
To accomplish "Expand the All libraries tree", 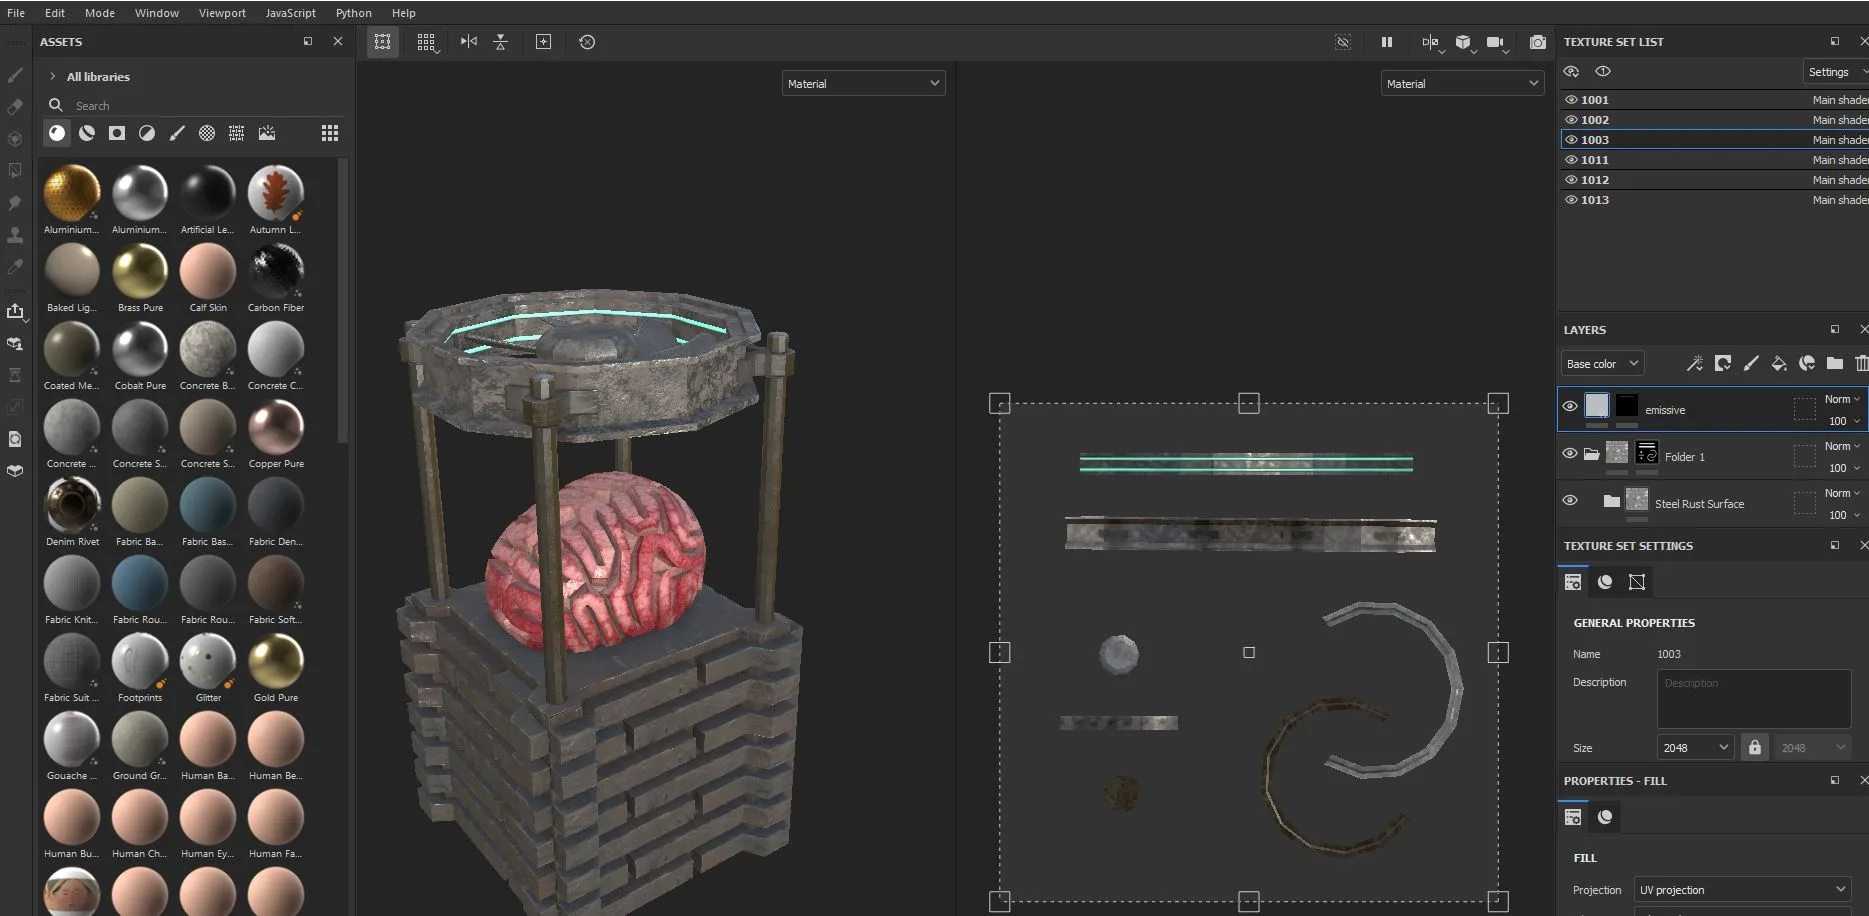I will (x=53, y=77).
